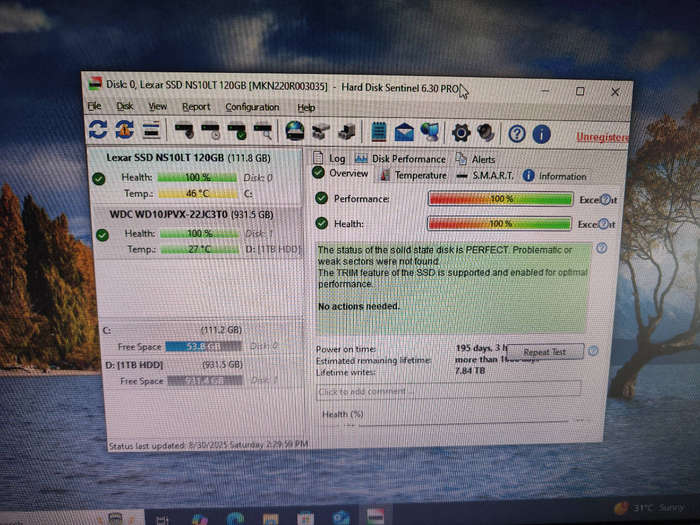The image size is (700, 525).
Task: Click the gray stacked drives toolbar icon
Action: [346, 132]
